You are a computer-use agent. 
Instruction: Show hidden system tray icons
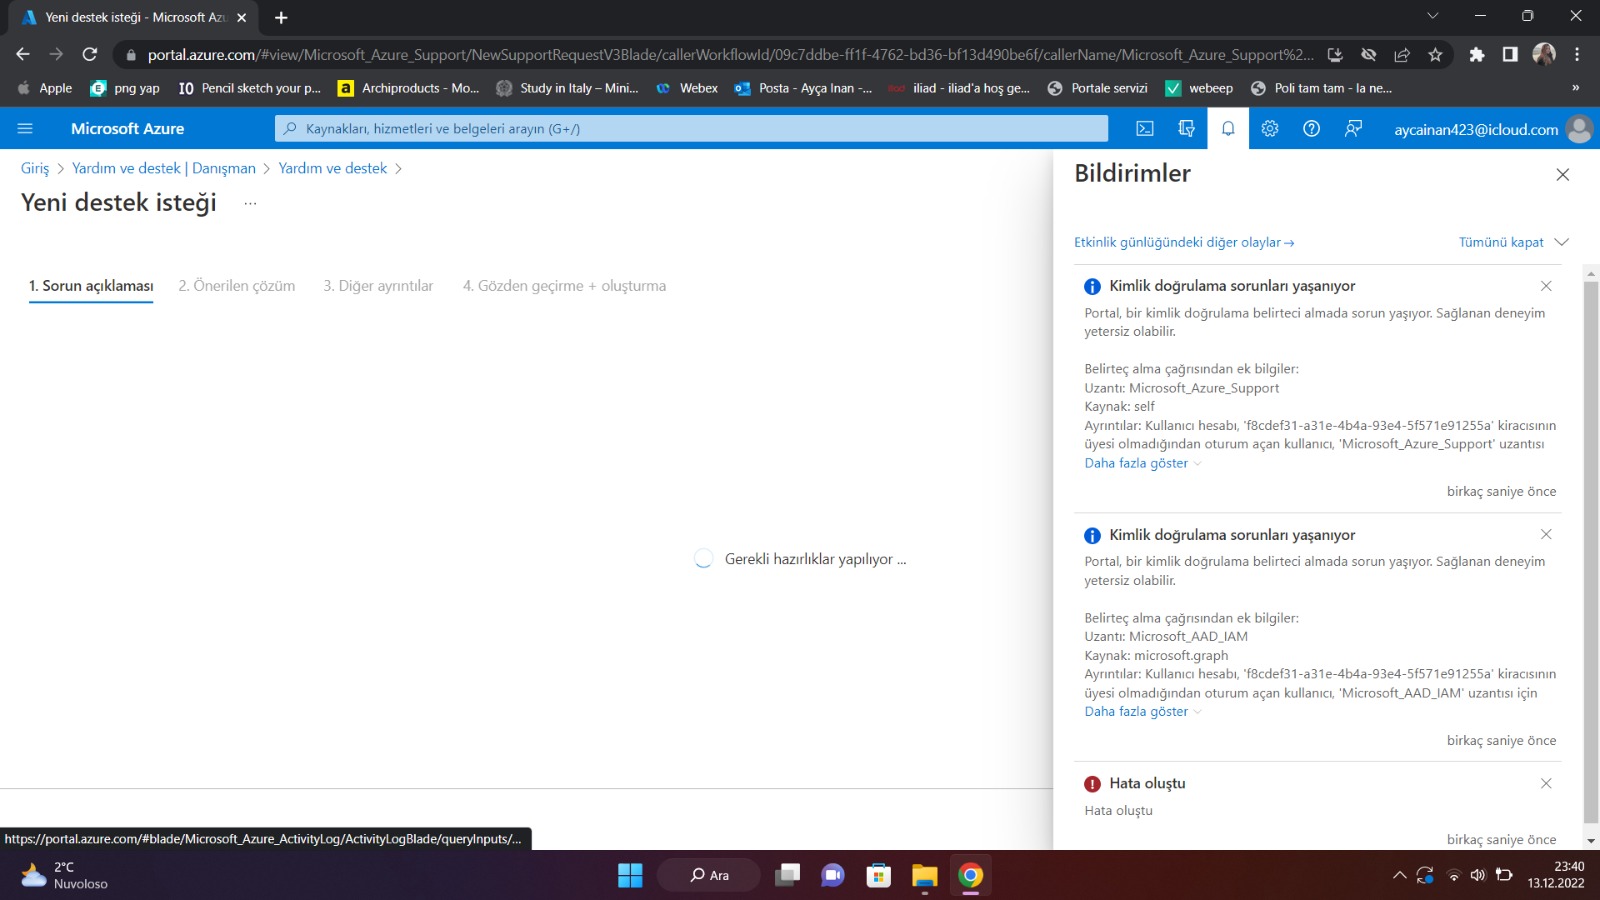(x=1399, y=875)
